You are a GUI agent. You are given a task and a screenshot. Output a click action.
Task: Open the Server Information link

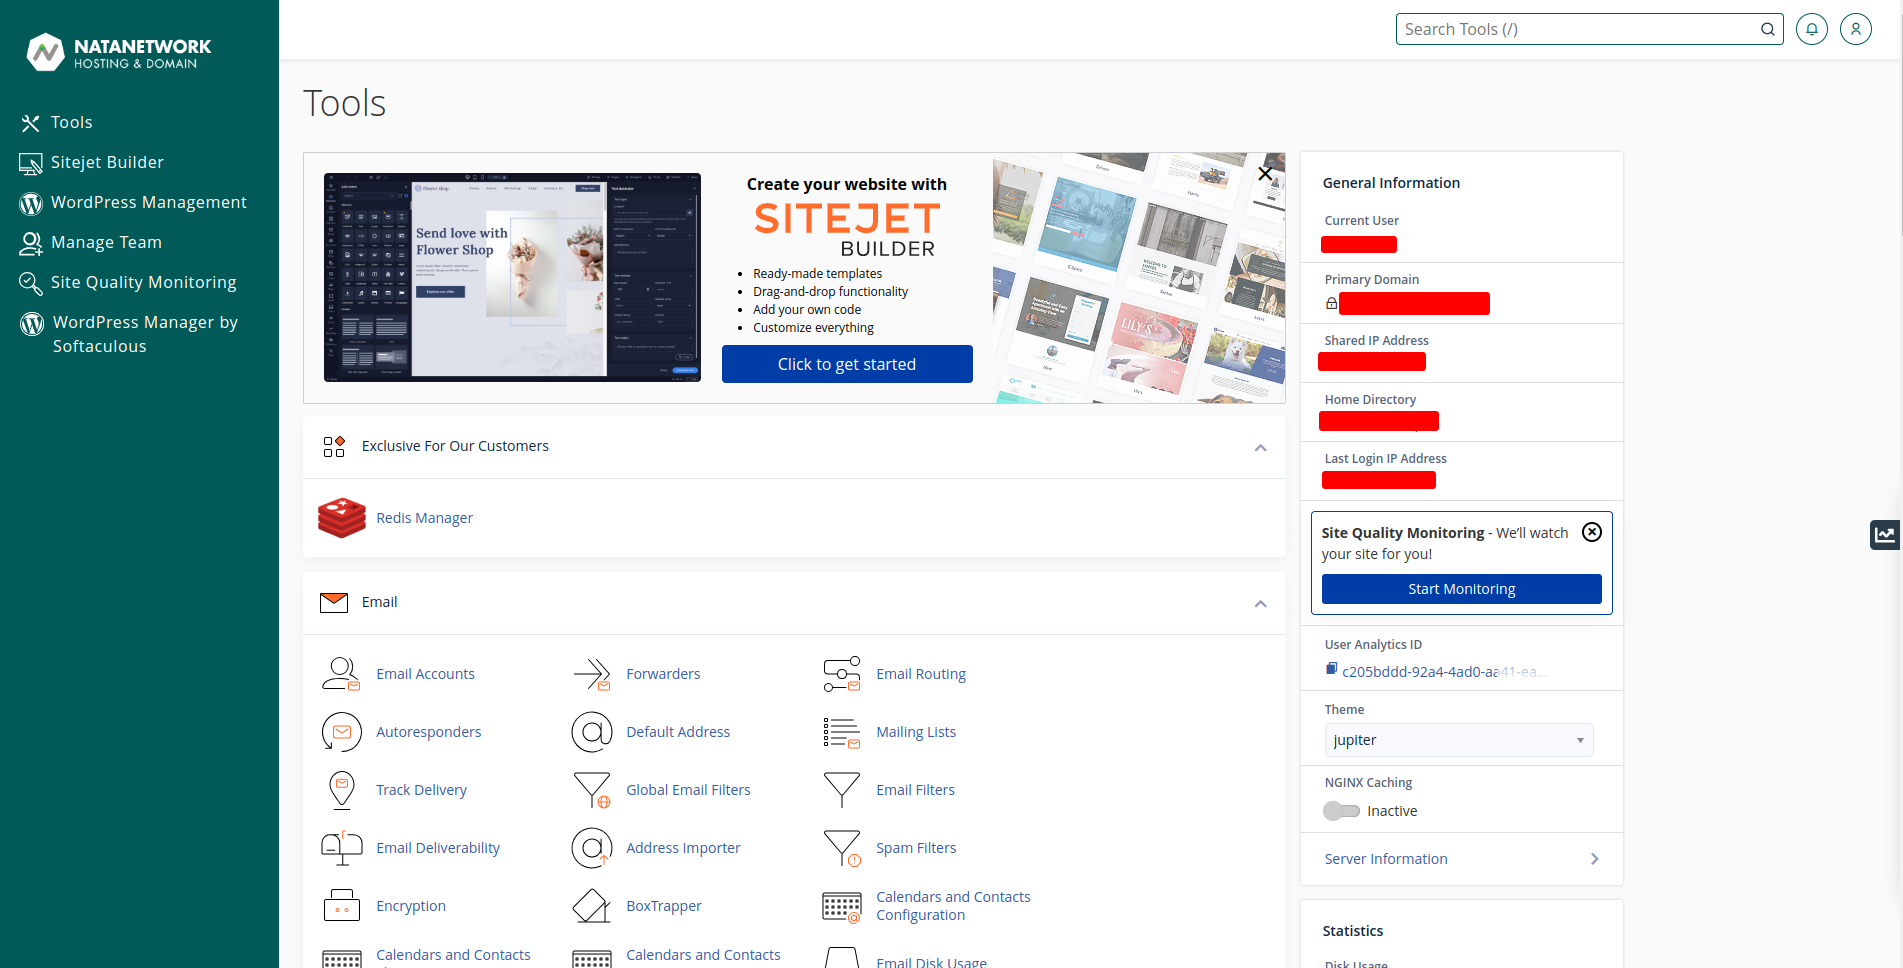pyautogui.click(x=1386, y=859)
